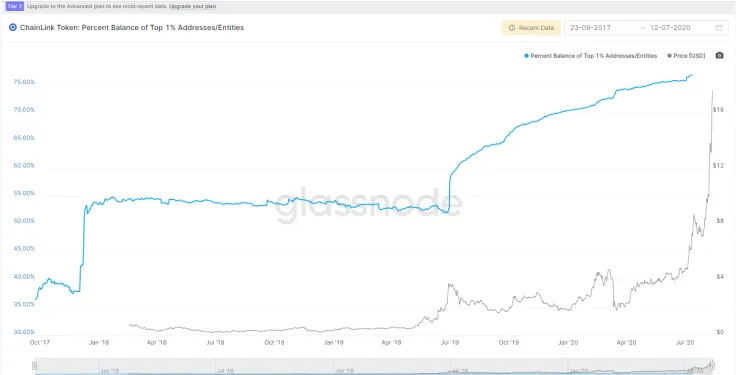Click the ChainLink token icon beside title
The height and width of the screenshot is (375, 736).
[13, 28]
